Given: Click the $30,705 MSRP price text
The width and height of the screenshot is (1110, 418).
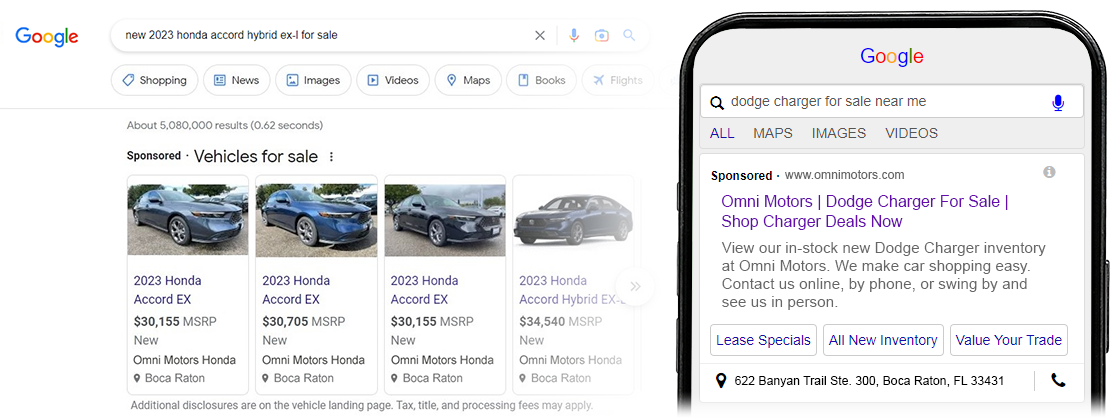Looking at the screenshot, I should [x=304, y=322].
